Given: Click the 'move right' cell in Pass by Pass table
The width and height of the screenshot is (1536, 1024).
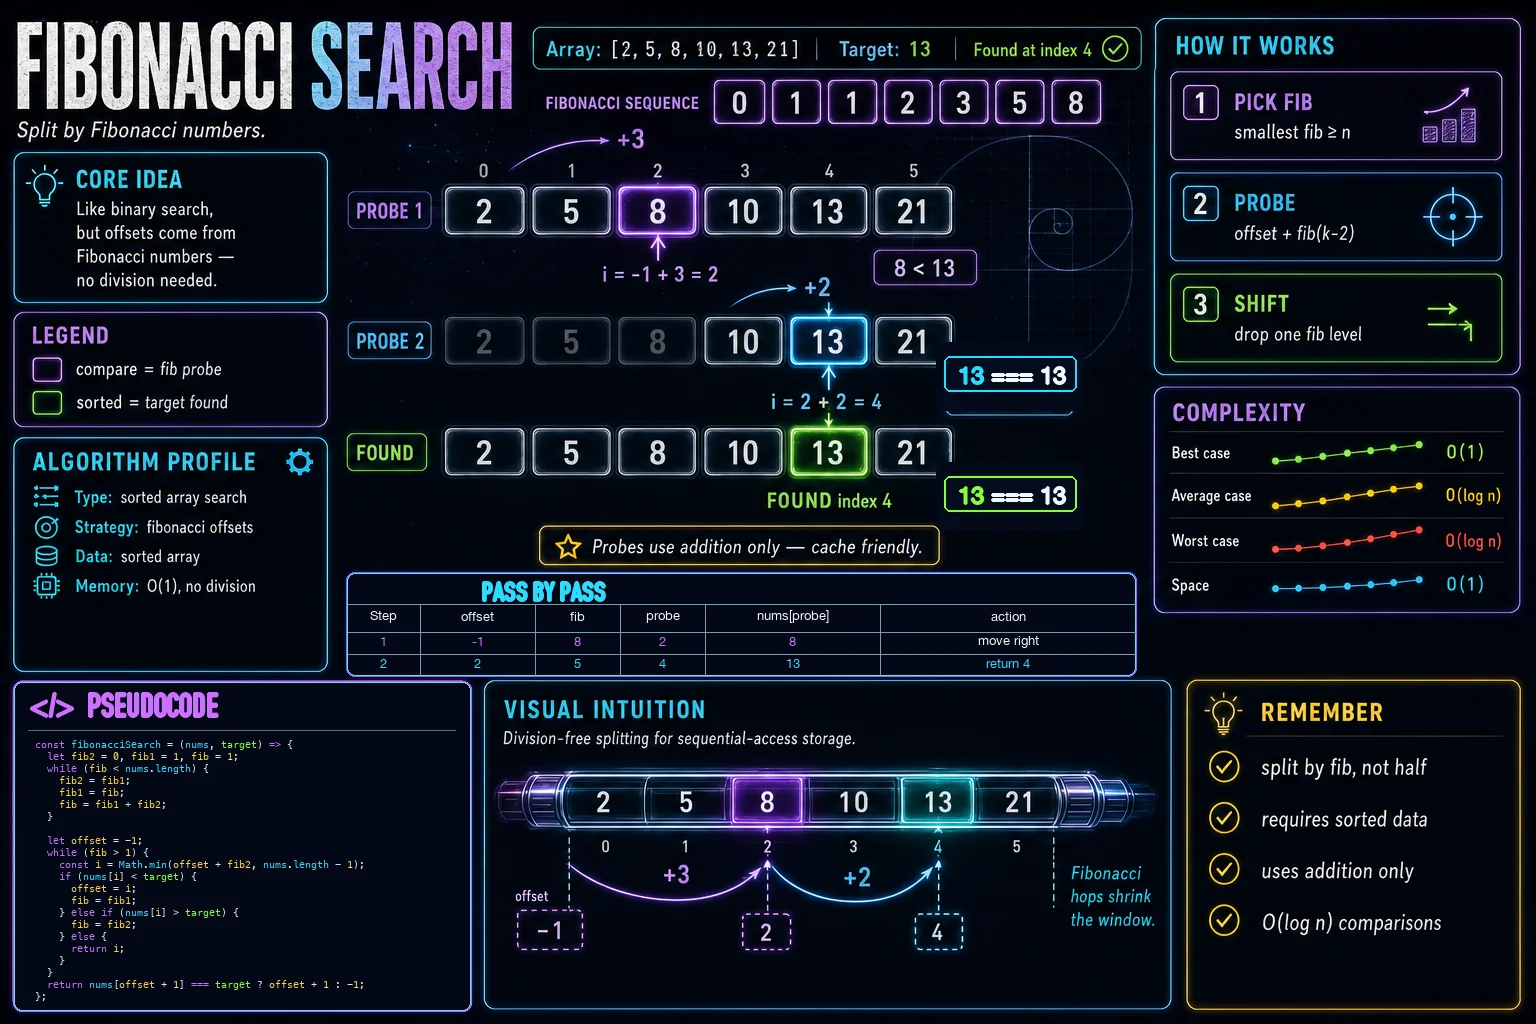Looking at the screenshot, I should pos(1008,641).
